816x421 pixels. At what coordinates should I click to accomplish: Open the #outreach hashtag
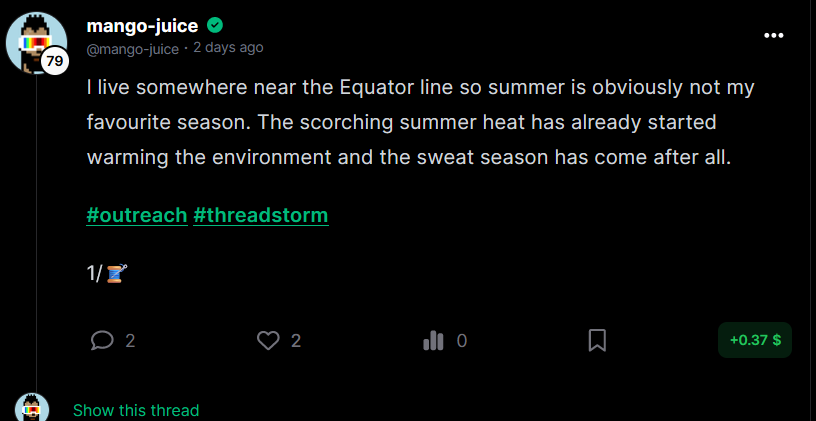pyautogui.click(x=136, y=215)
